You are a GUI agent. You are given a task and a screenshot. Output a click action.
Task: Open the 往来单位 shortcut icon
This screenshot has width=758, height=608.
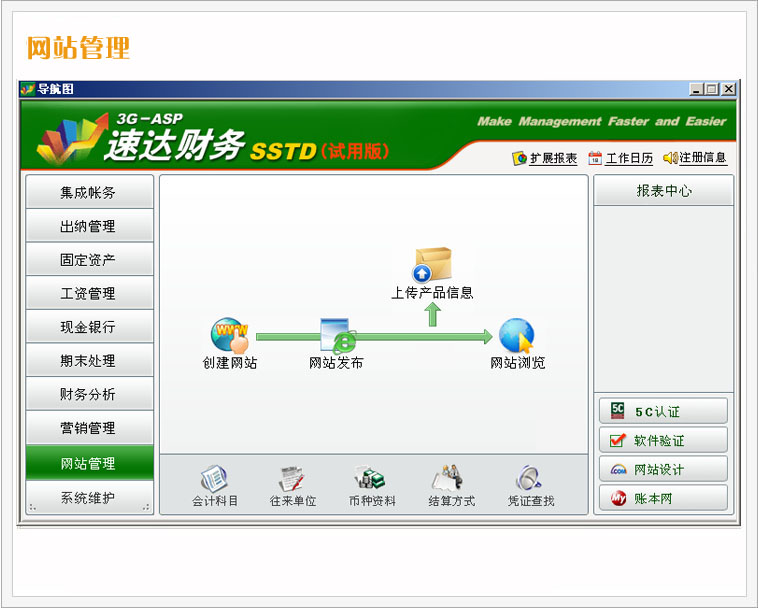point(292,478)
